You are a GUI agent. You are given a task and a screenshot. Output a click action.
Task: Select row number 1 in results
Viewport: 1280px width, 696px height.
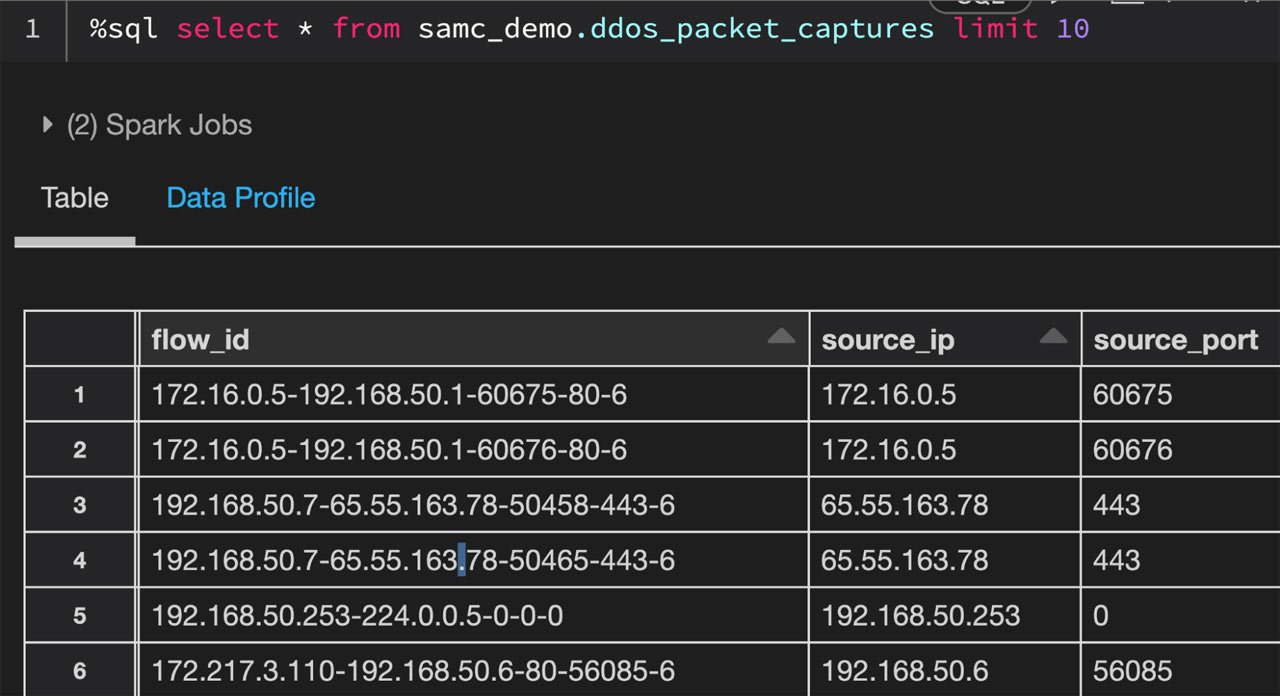coord(80,395)
